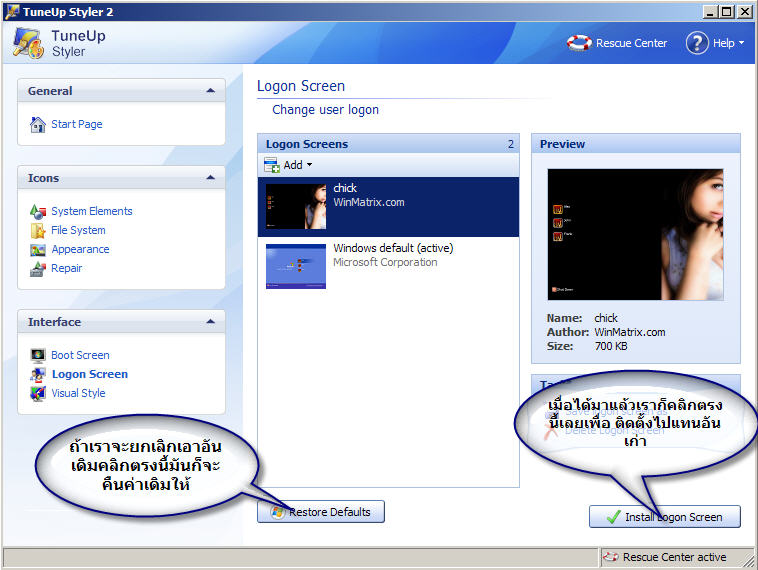Close the TuneUp Styler window

tap(744, 12)
